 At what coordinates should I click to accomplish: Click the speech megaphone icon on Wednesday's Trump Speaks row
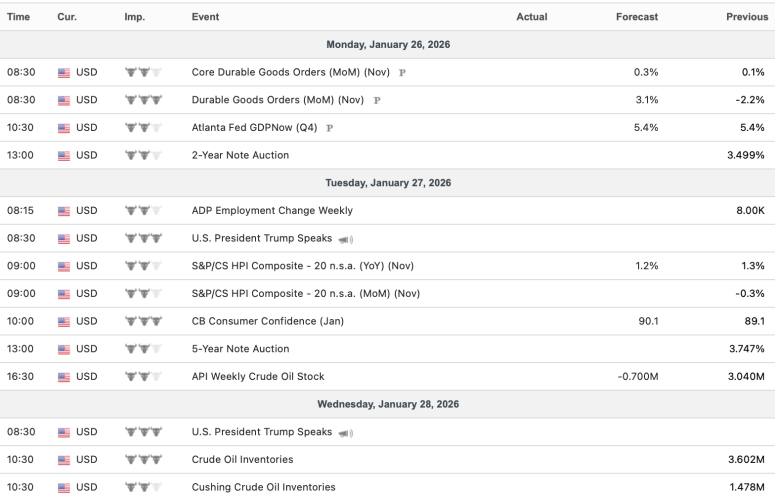pos(345,433)
